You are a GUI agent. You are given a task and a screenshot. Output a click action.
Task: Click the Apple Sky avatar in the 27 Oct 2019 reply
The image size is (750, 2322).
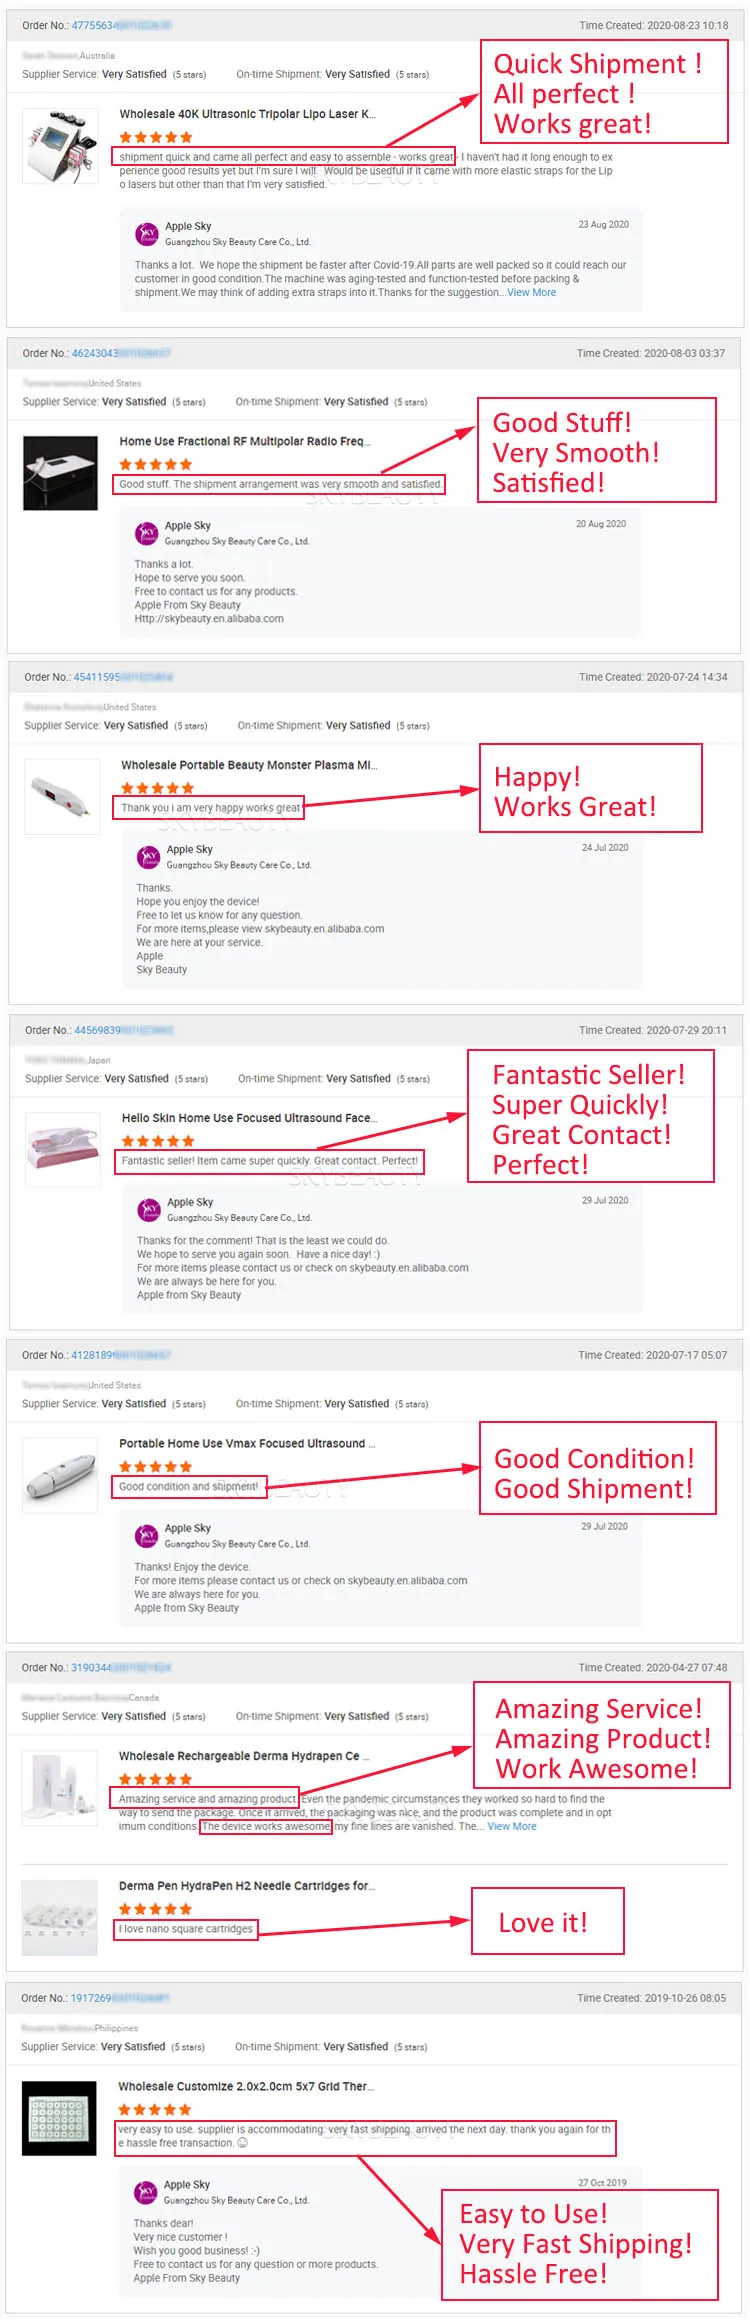click(146, 2192)
